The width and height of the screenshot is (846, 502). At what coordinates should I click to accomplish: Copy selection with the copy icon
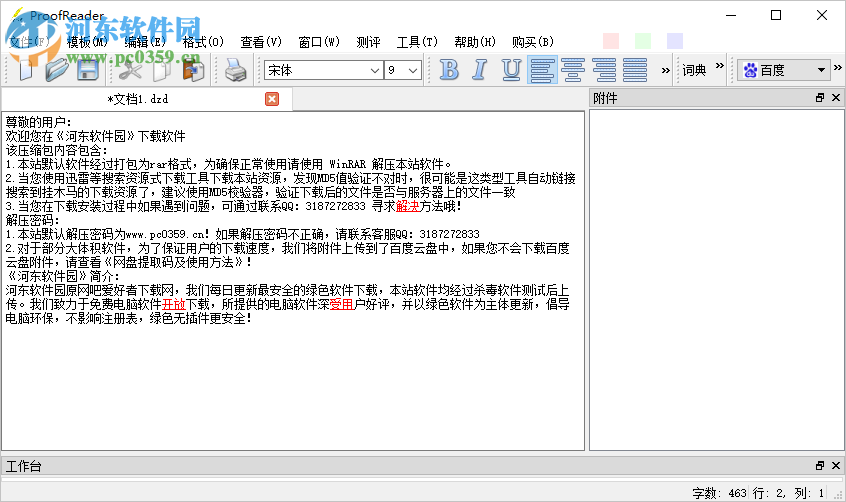[162, 70]
